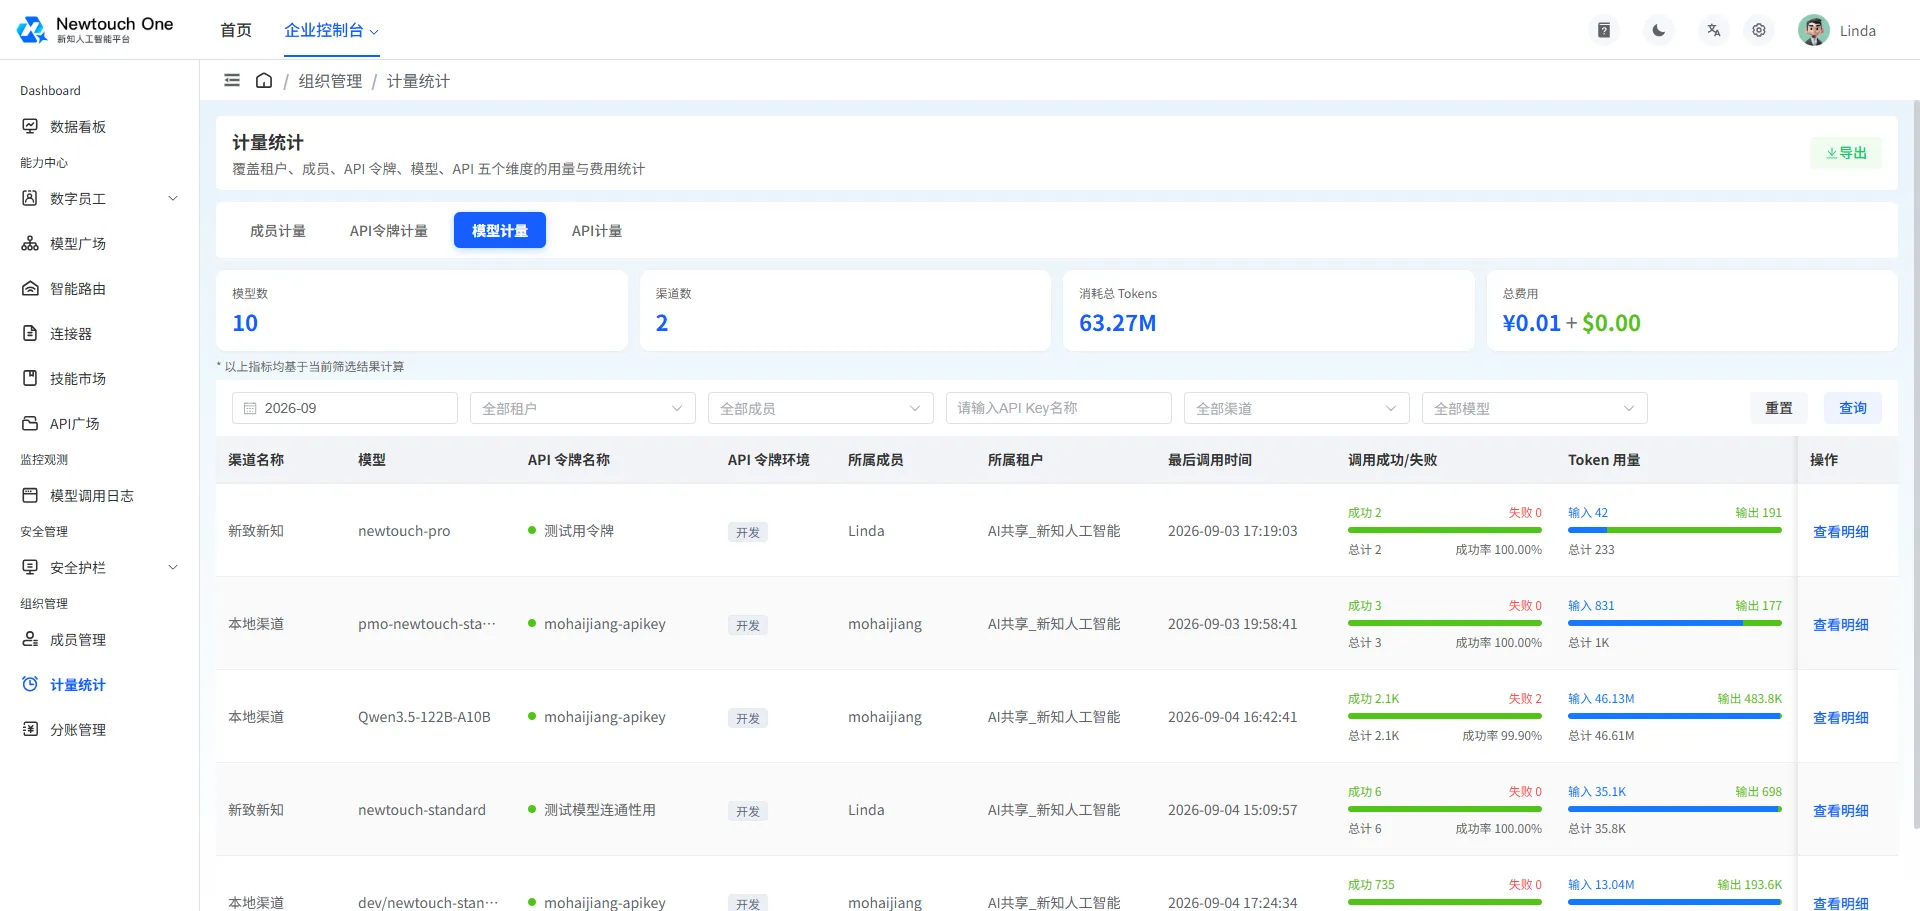Toggle dark mode moon icon
The image size is (1920, 911).
point(1659,30)
